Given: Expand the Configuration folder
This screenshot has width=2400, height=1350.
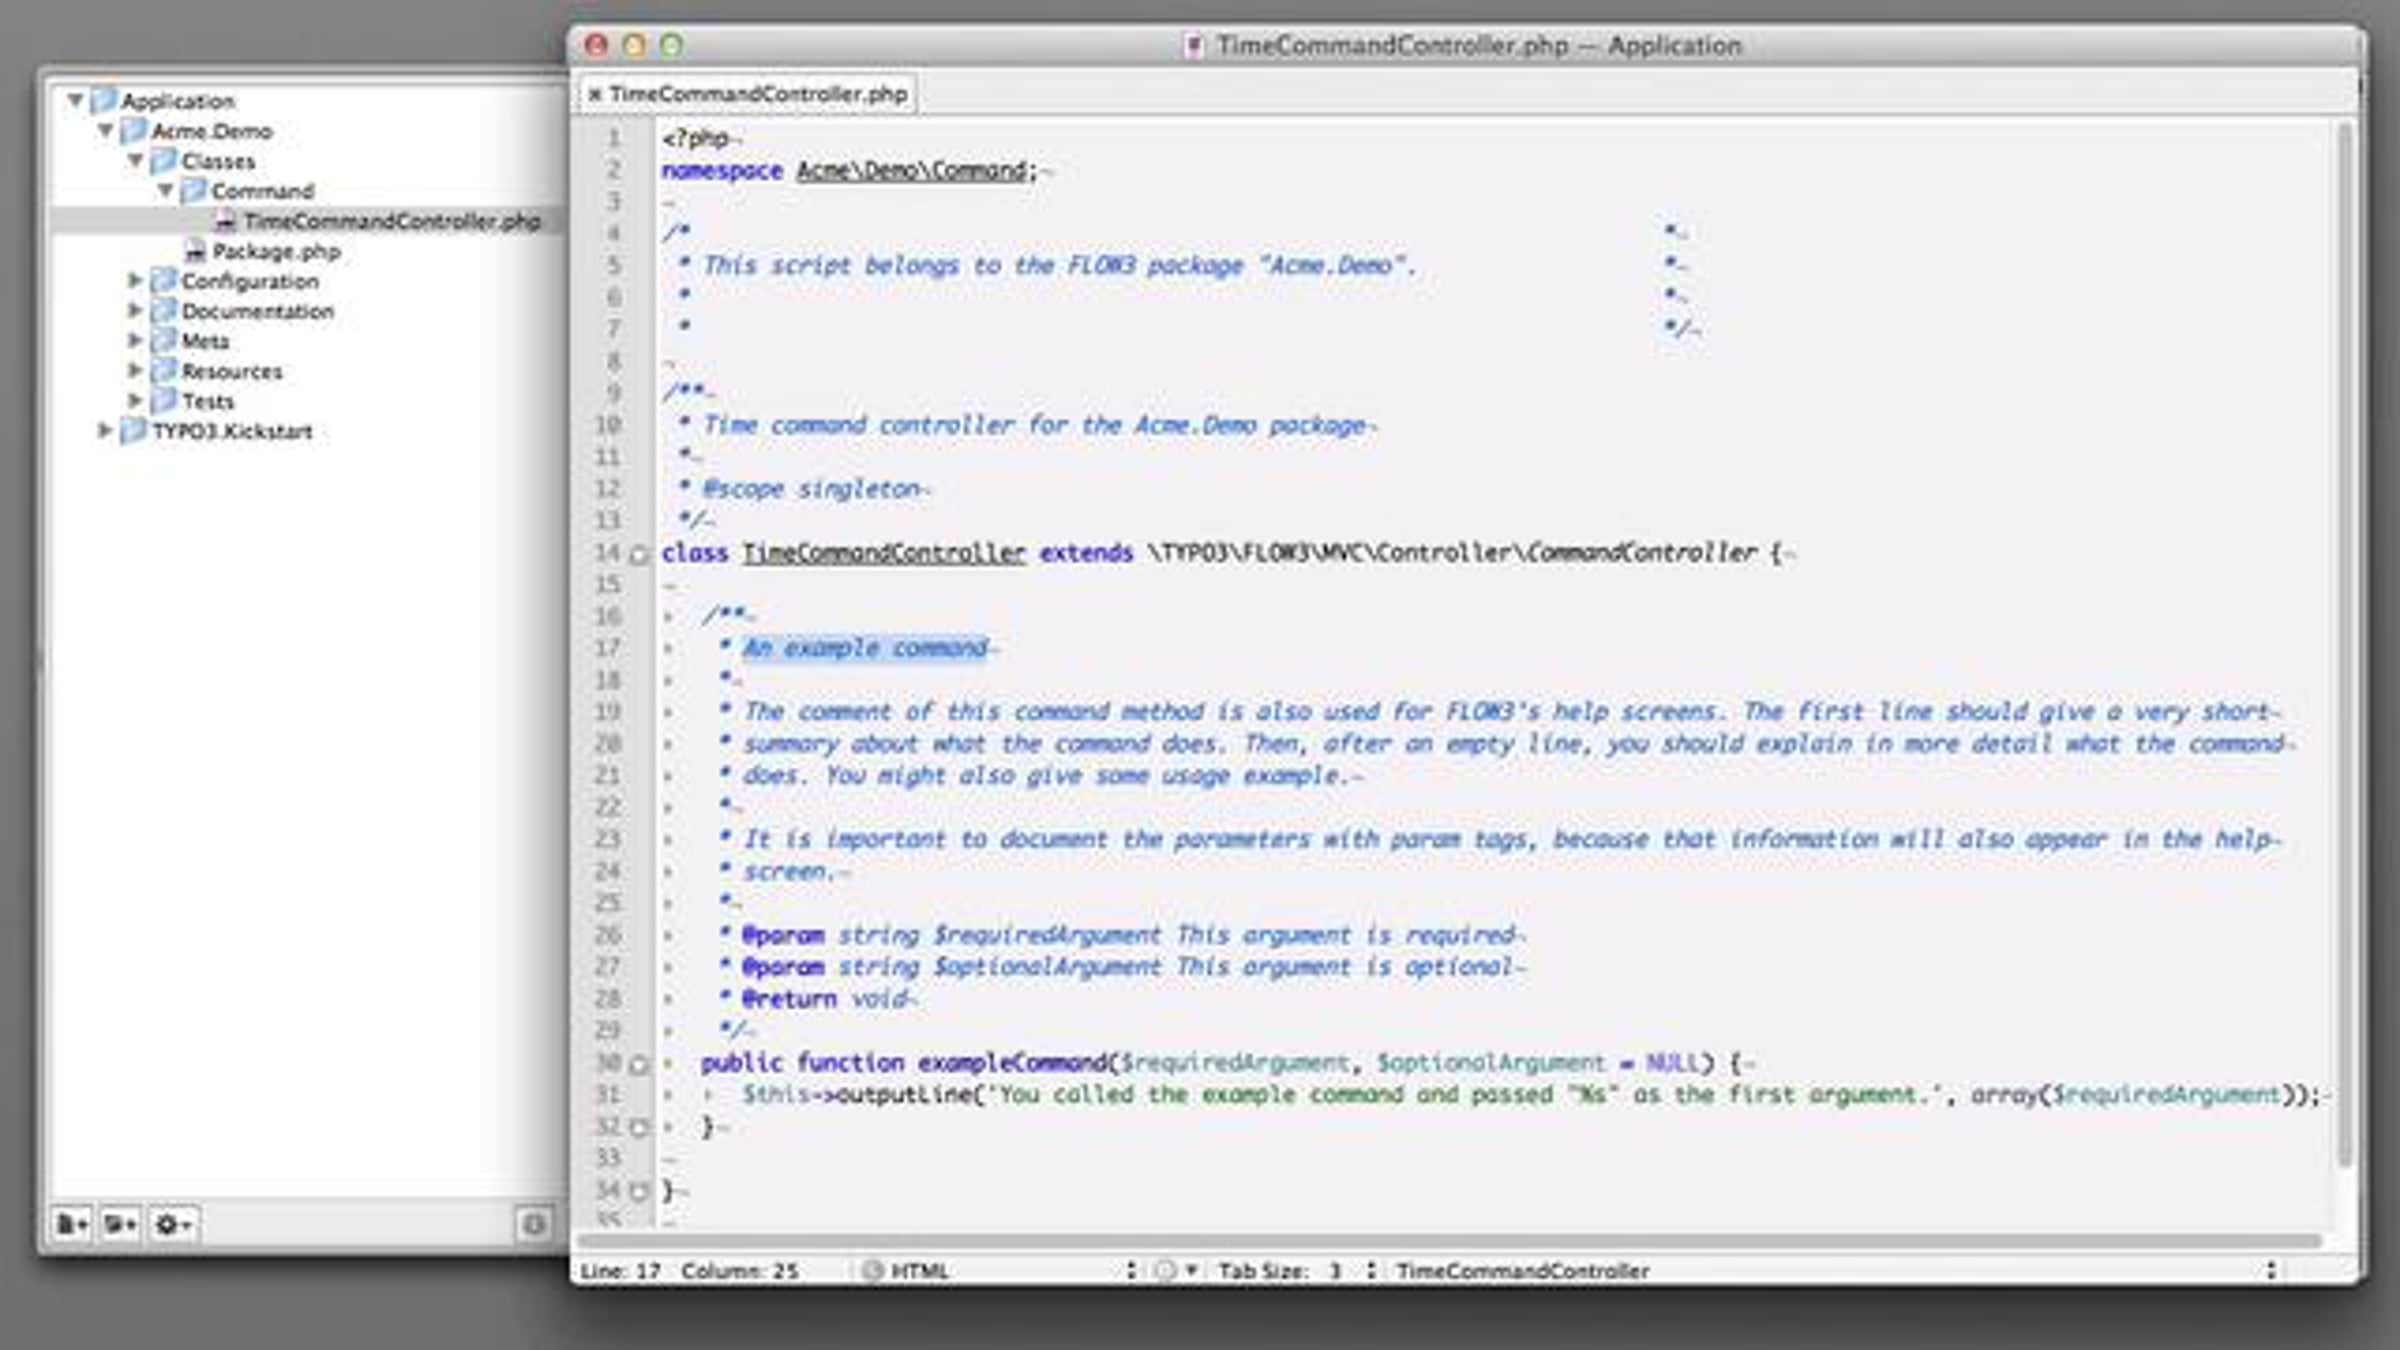Looking at the screenshot, I should [x=135, y=281].
